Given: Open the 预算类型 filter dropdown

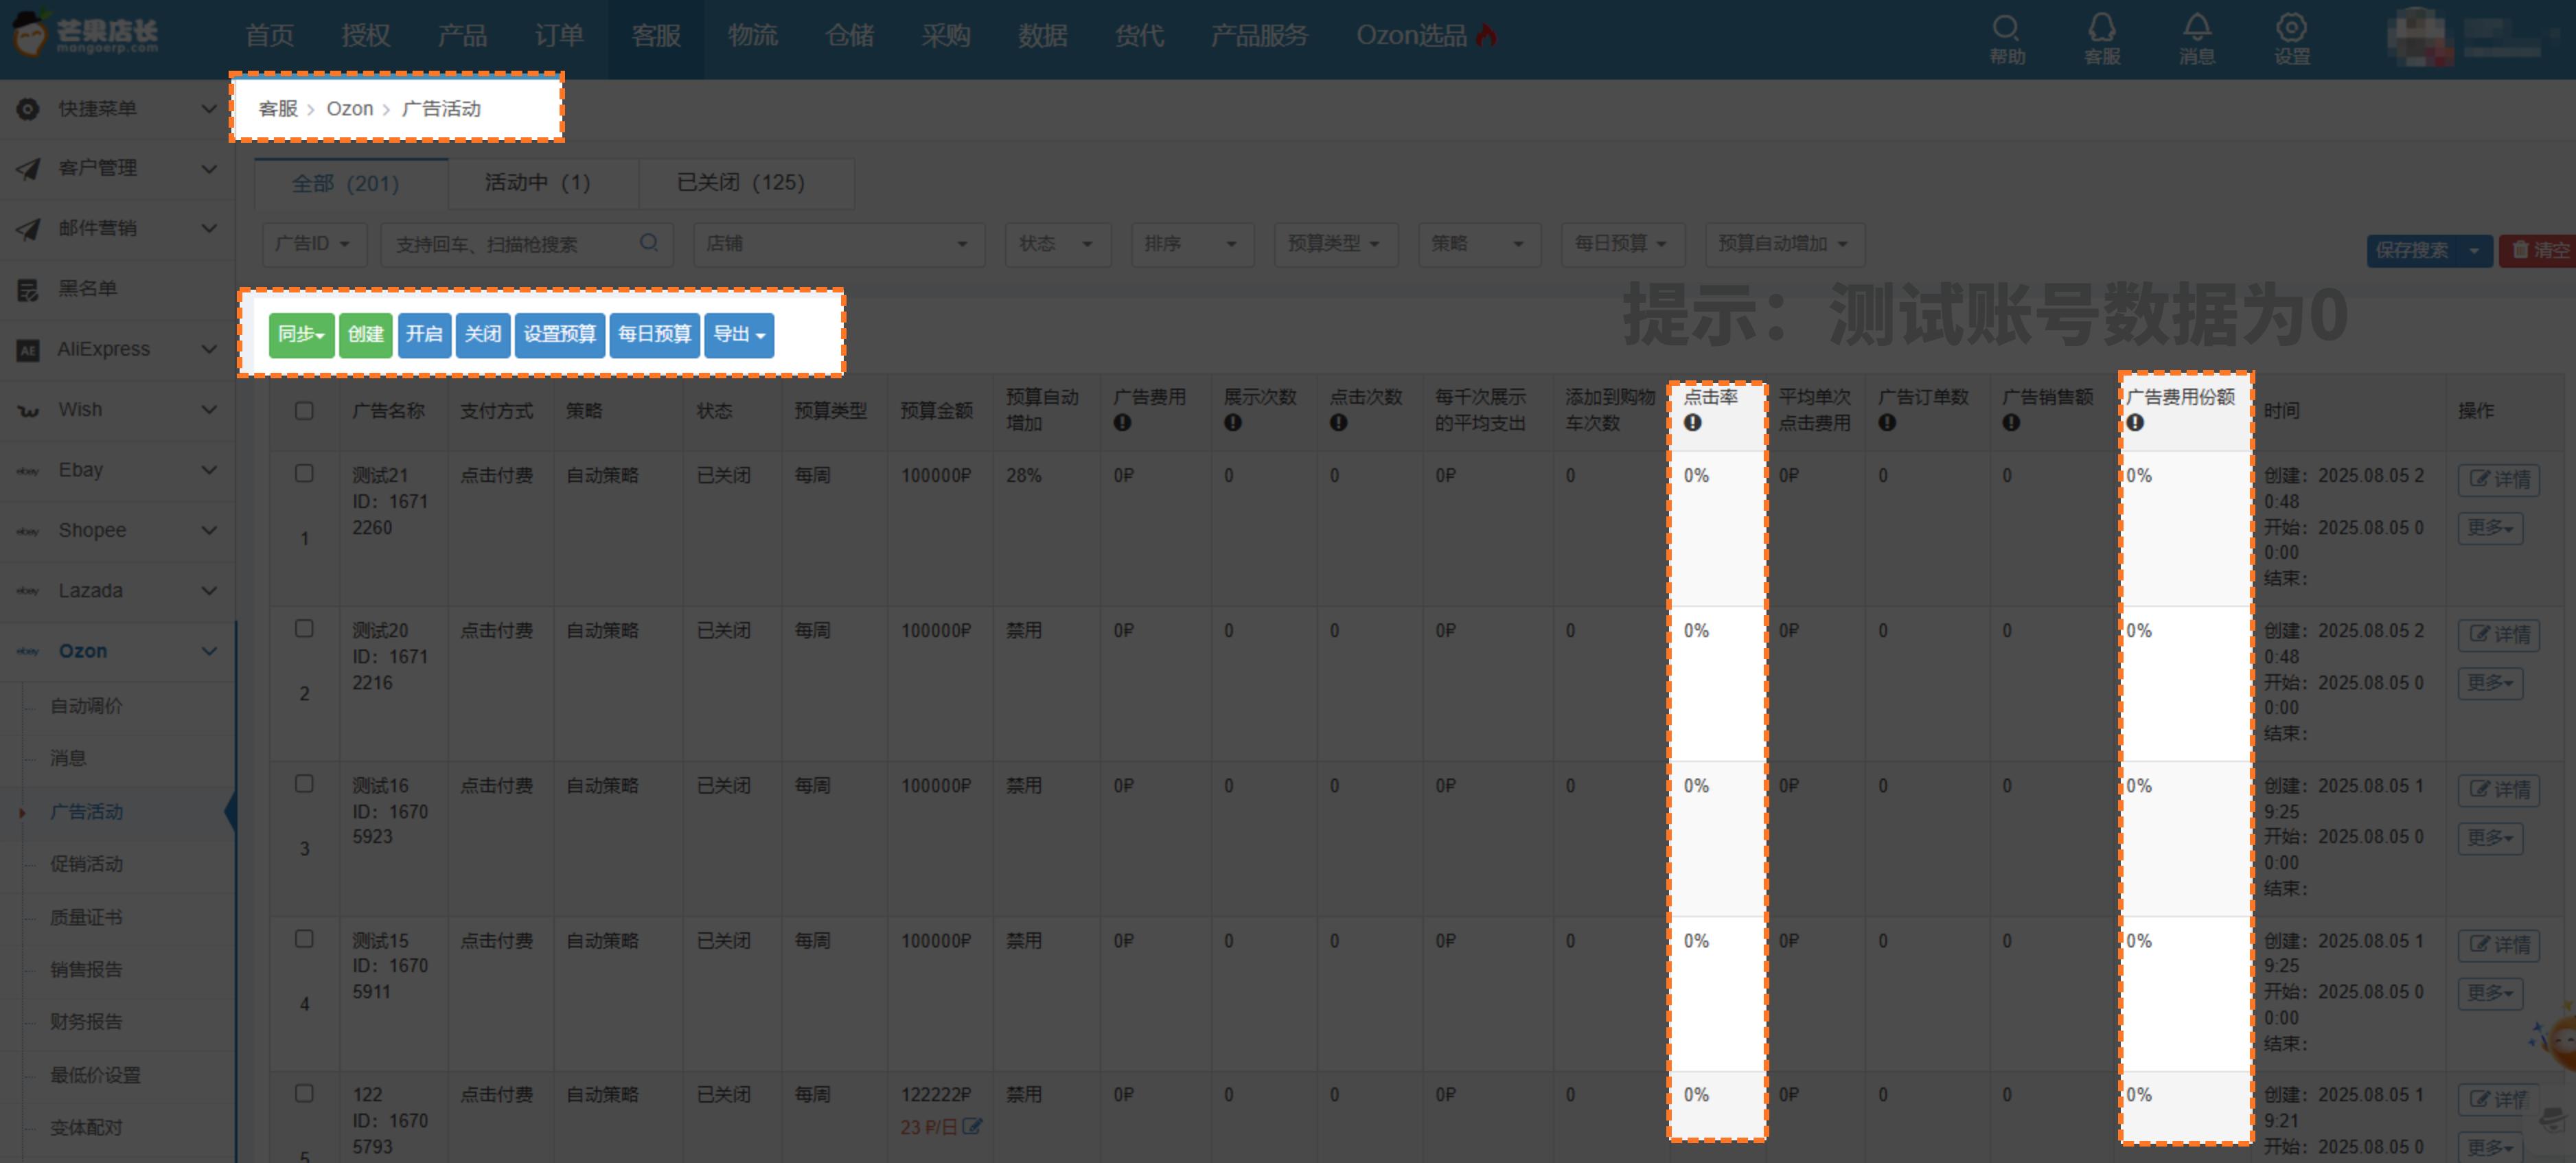Looking at the screenshot, I should coord(1335,244).
